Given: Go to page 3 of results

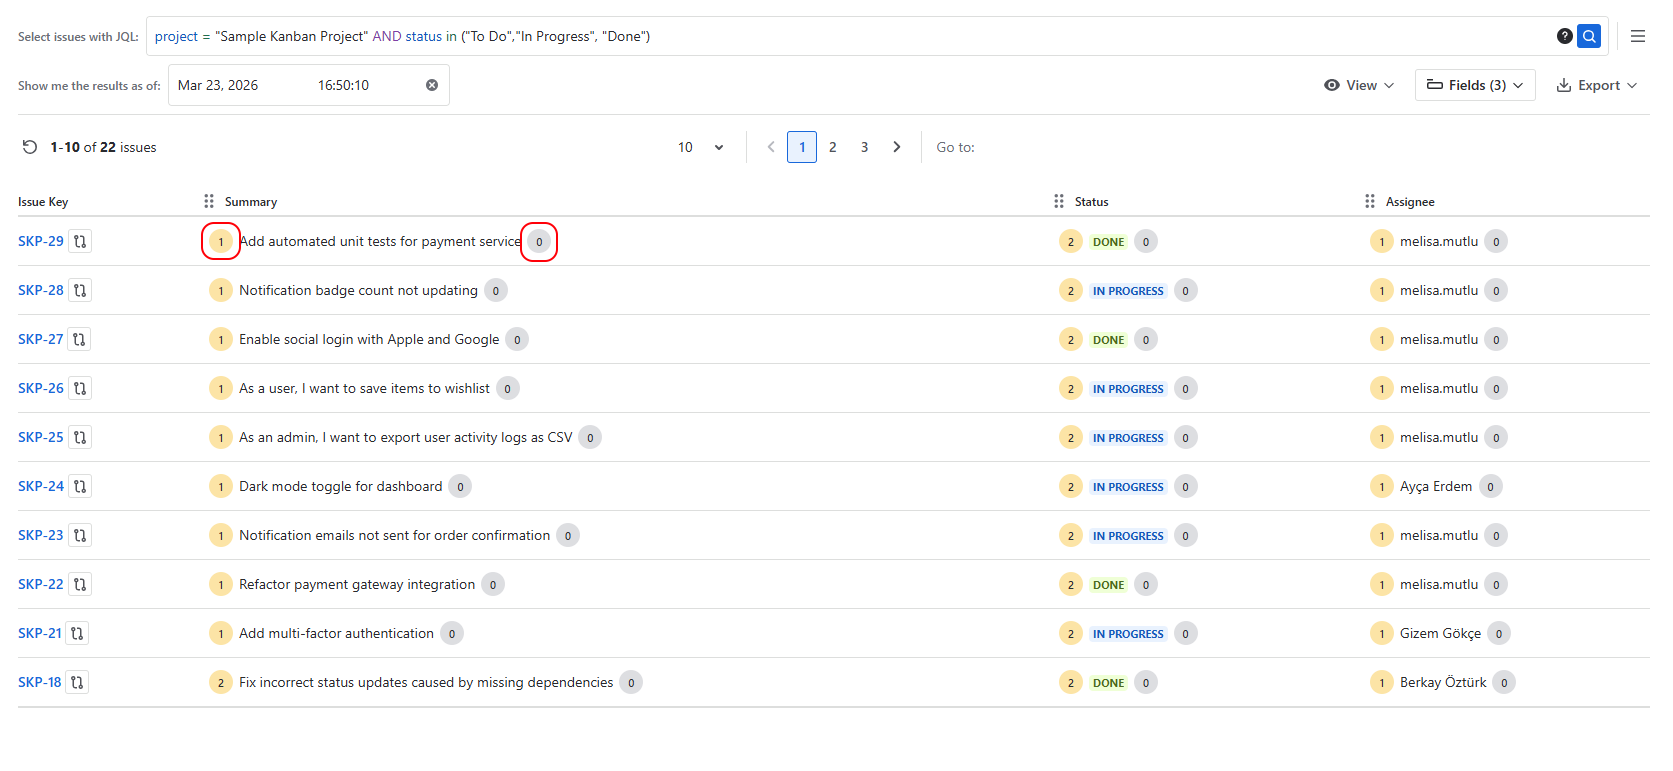Looking at the screenshot, I should (864, 147).
